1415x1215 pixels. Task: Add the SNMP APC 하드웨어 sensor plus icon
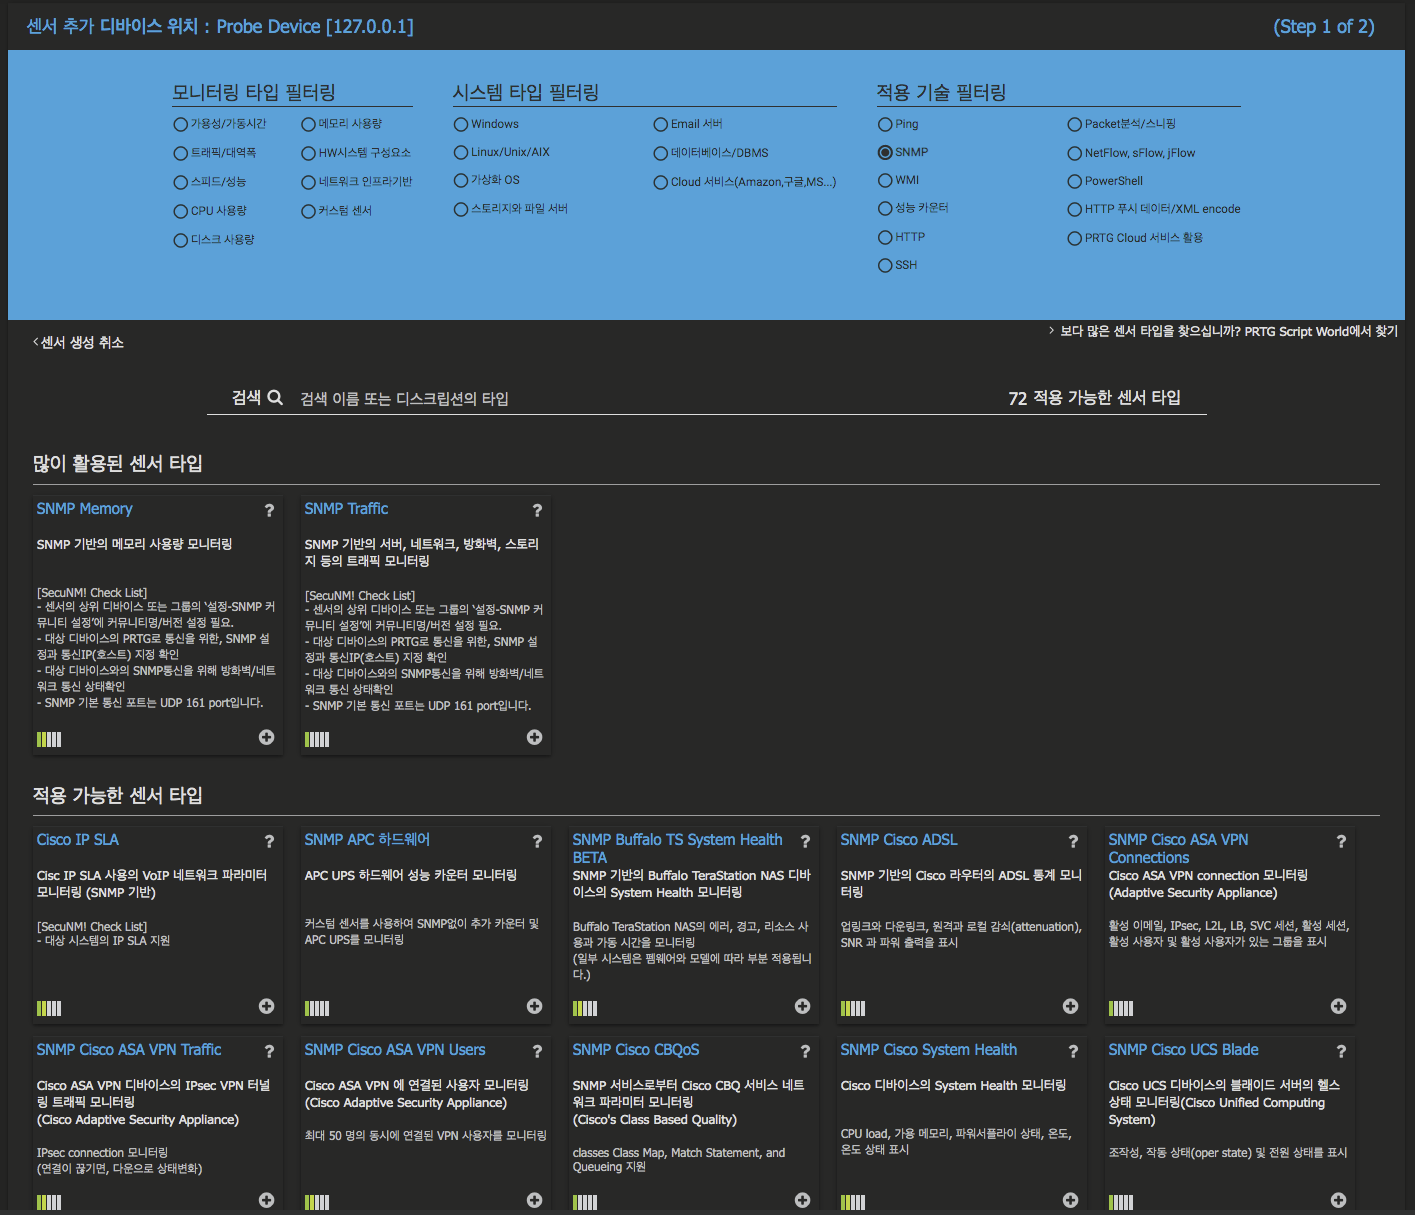click(535, 1006)
